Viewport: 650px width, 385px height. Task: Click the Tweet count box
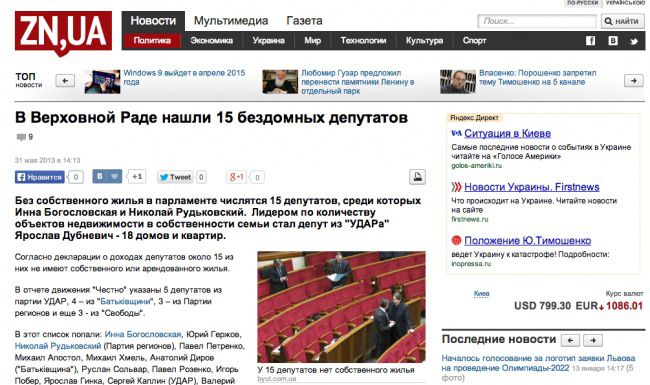(x=201, y=177)
